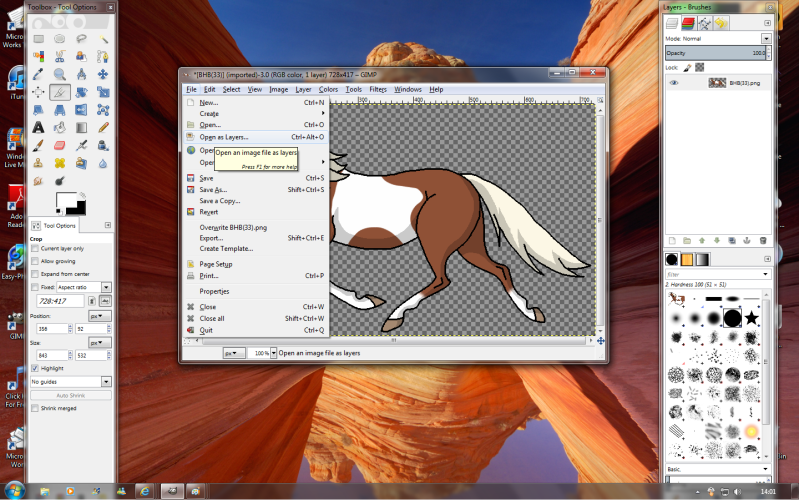Viewport: 799px width, 504px height.
Task: Select the Scissors Select tool
Action: point(60,57)
